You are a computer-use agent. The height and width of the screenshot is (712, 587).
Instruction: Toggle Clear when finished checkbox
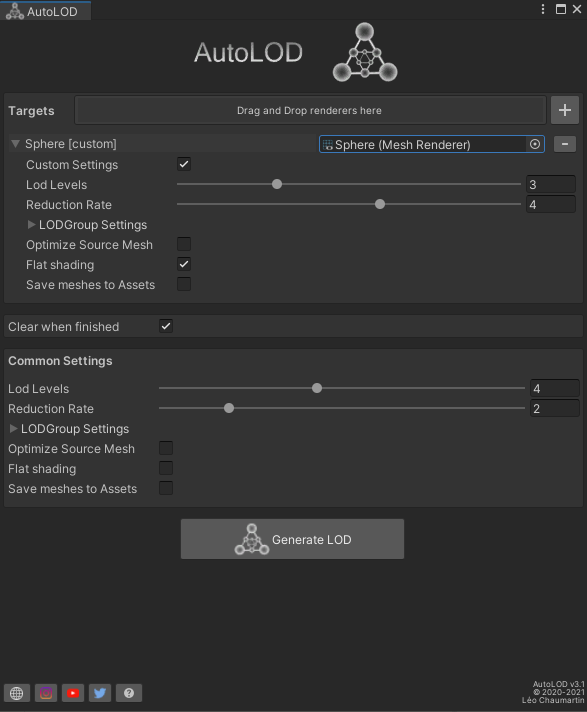tap(166, 326)
